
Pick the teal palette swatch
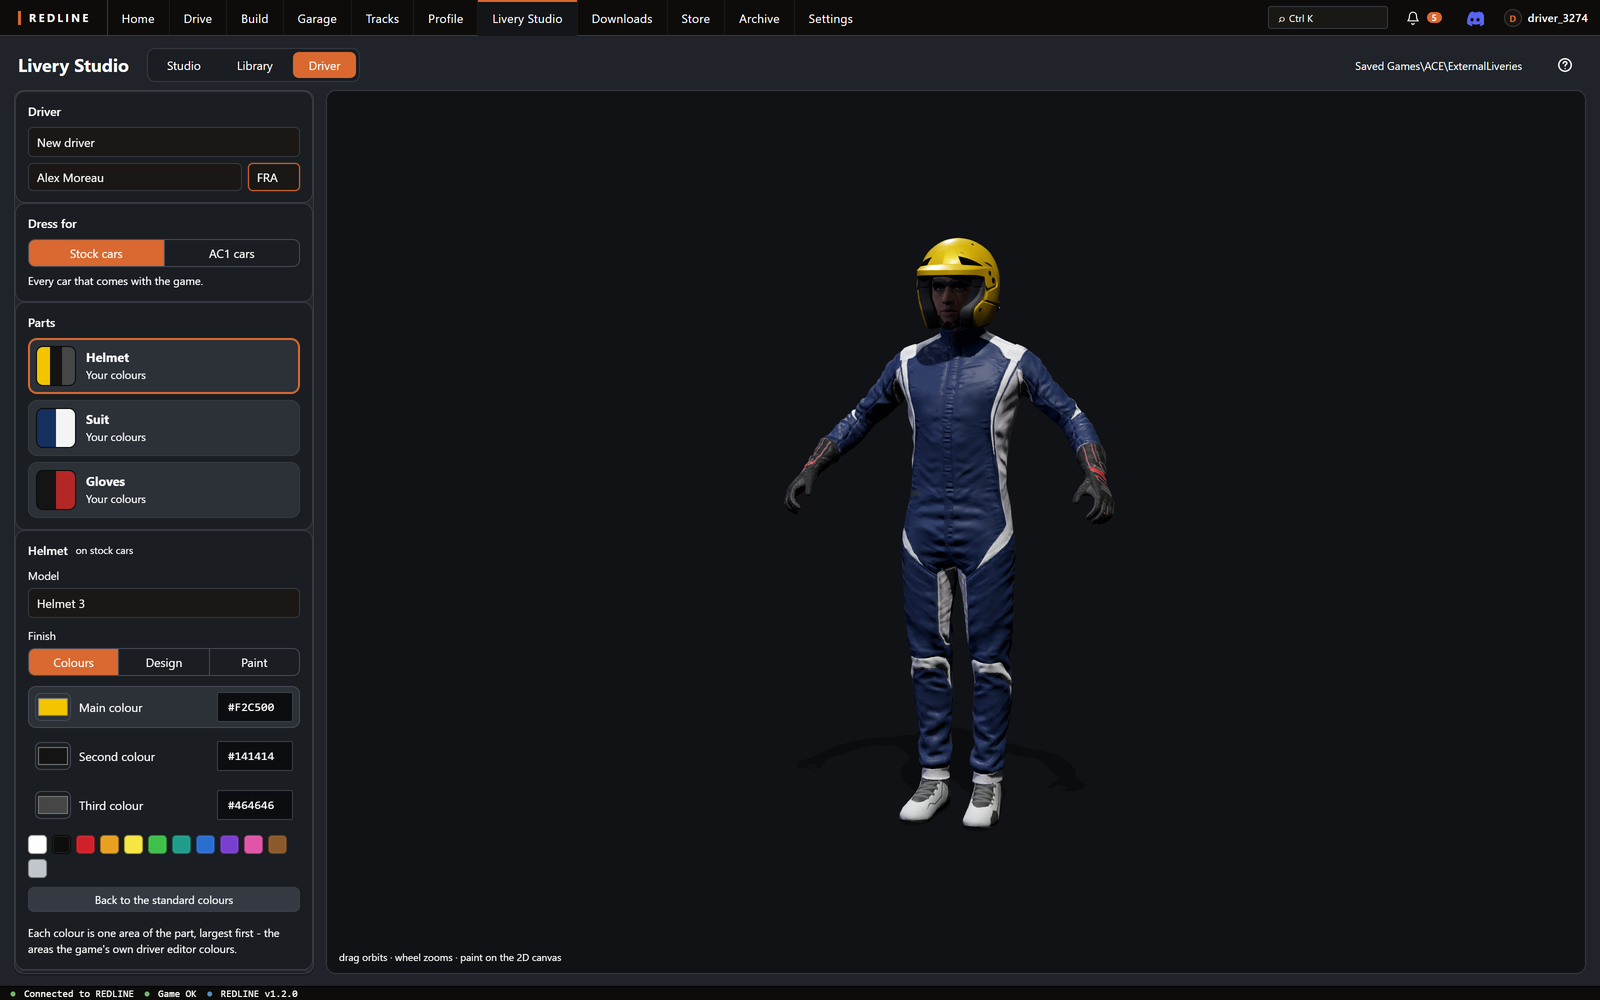[x=182, y=845]
